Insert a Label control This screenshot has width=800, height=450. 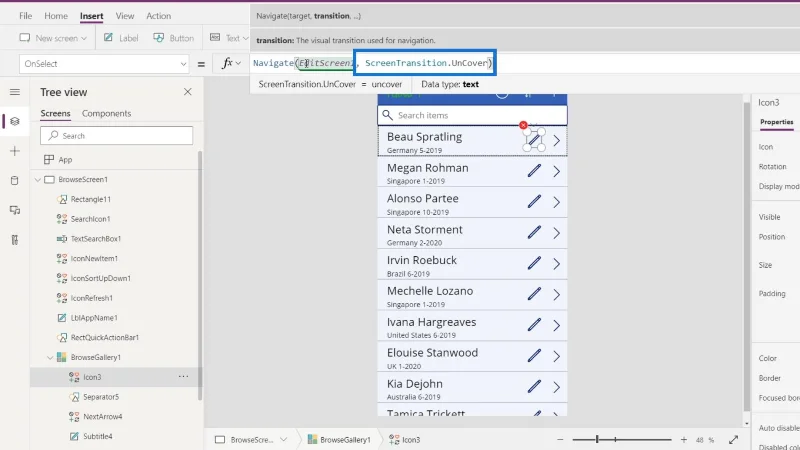pos(121,38)
